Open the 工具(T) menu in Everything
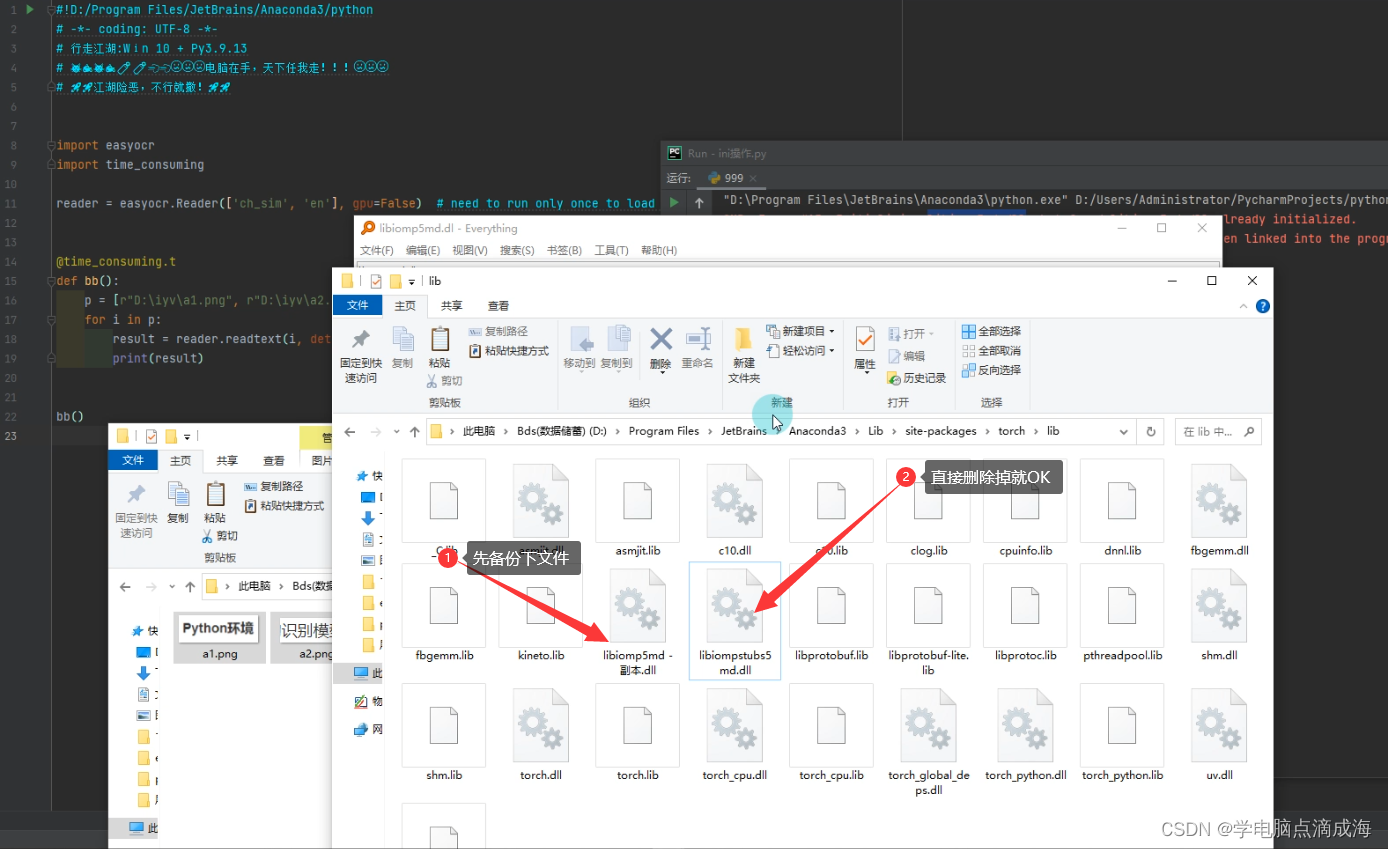The image size is (1388, 849). [x=612, y=250]
